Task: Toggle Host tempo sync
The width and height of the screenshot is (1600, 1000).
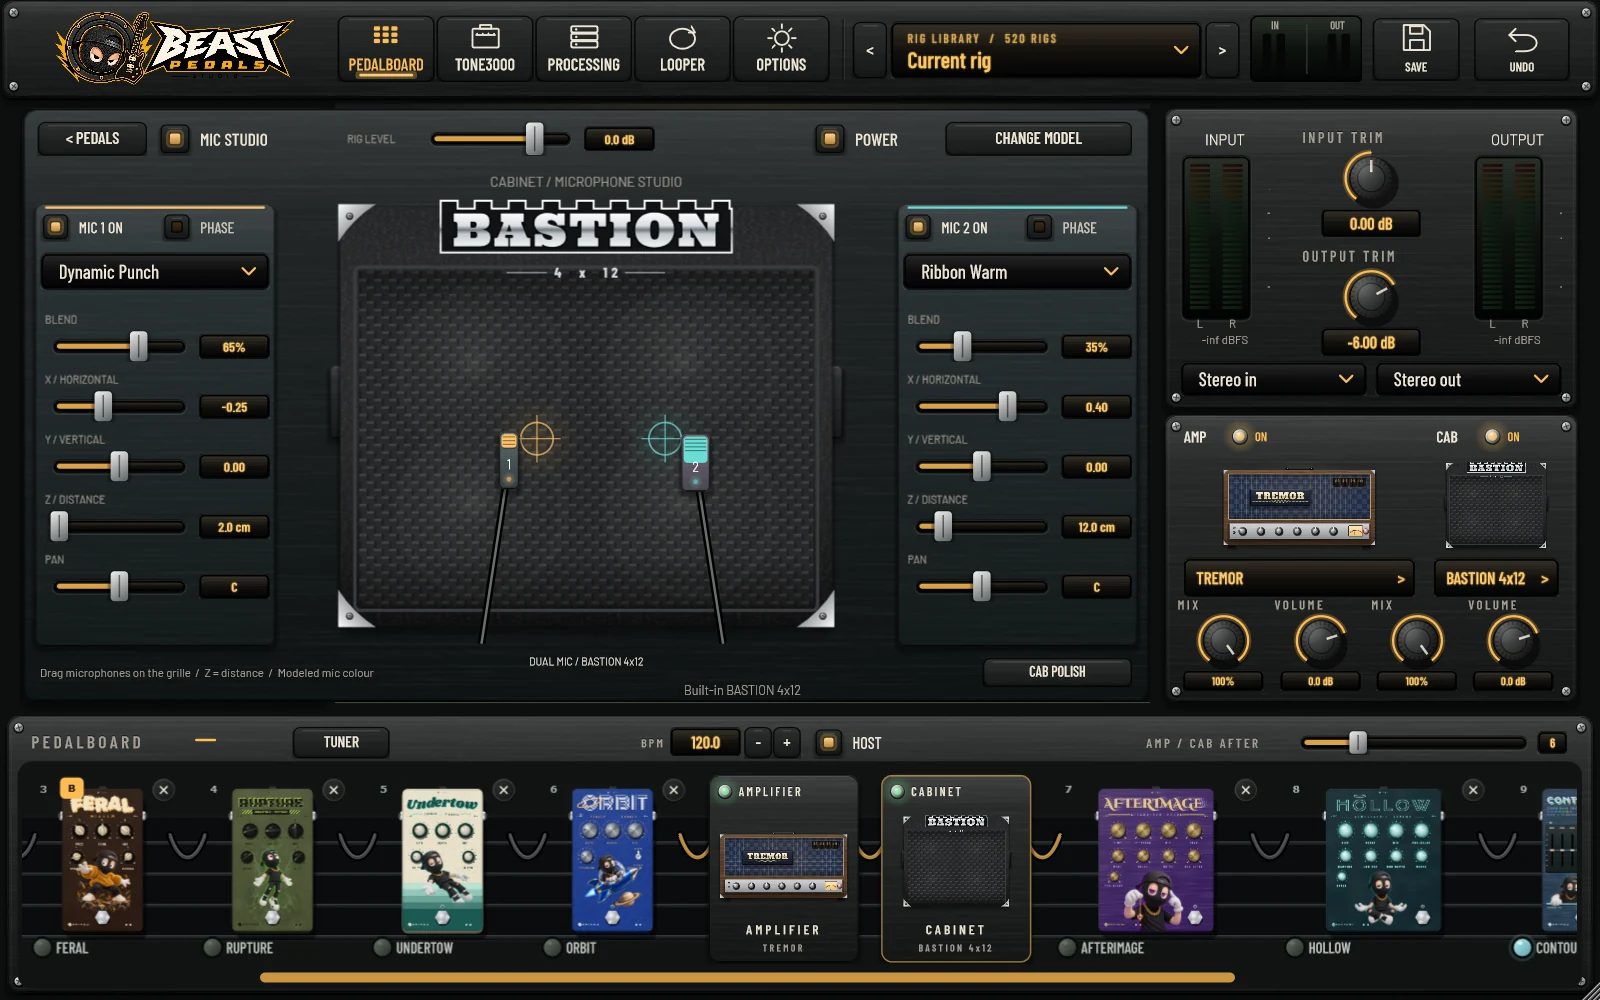Action: tap(828, 743)
